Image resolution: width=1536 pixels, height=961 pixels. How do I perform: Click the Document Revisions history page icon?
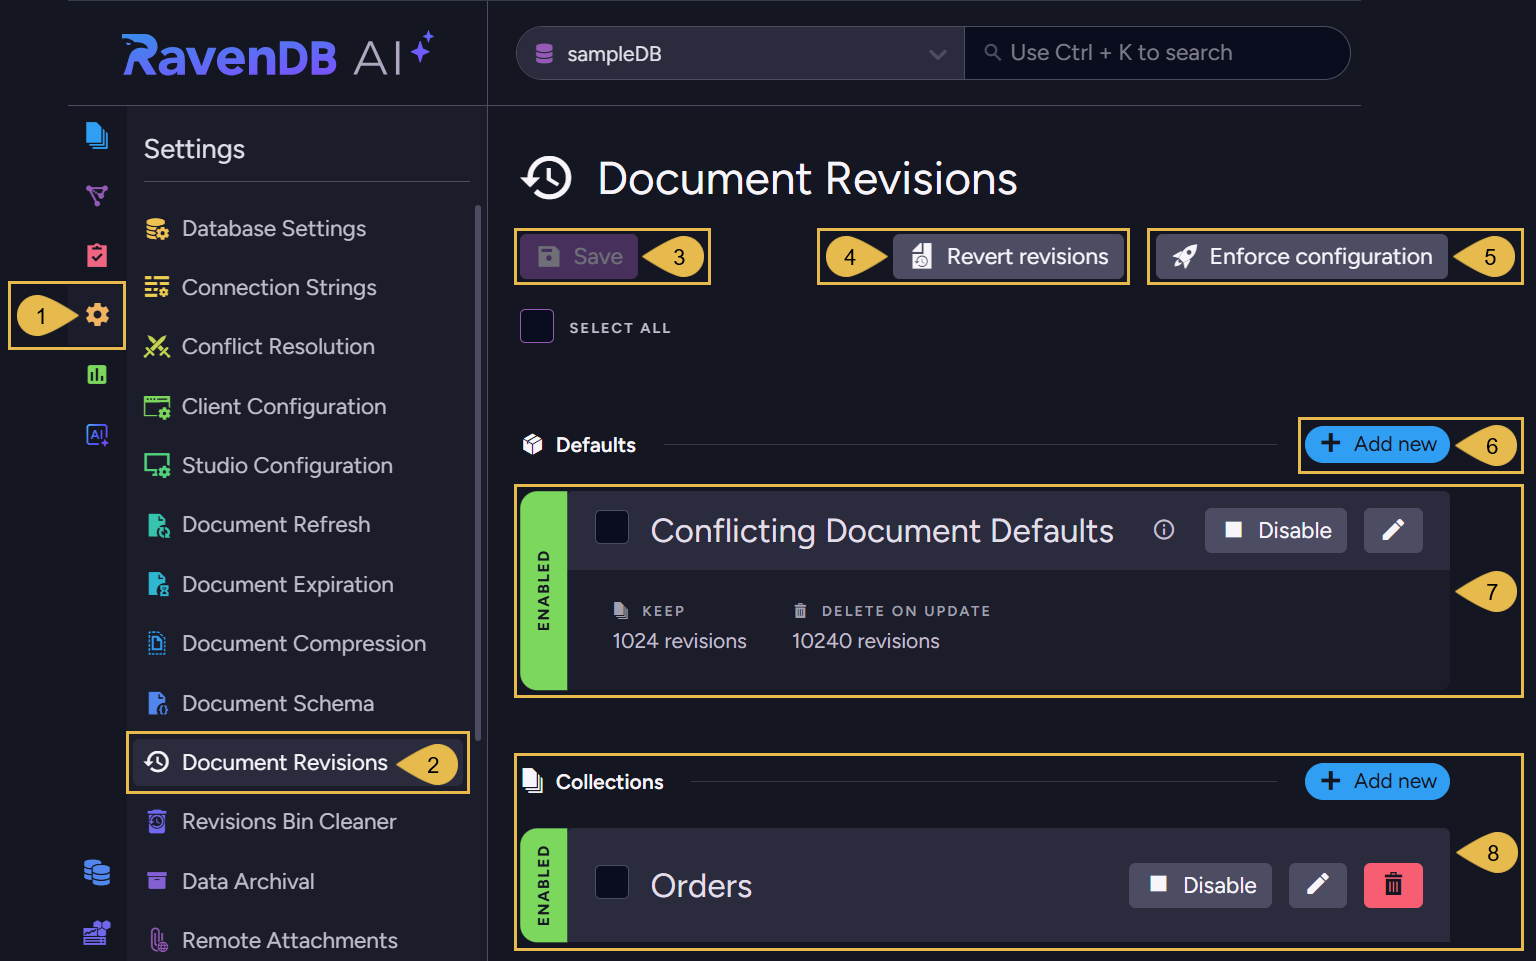click(547, 179)
